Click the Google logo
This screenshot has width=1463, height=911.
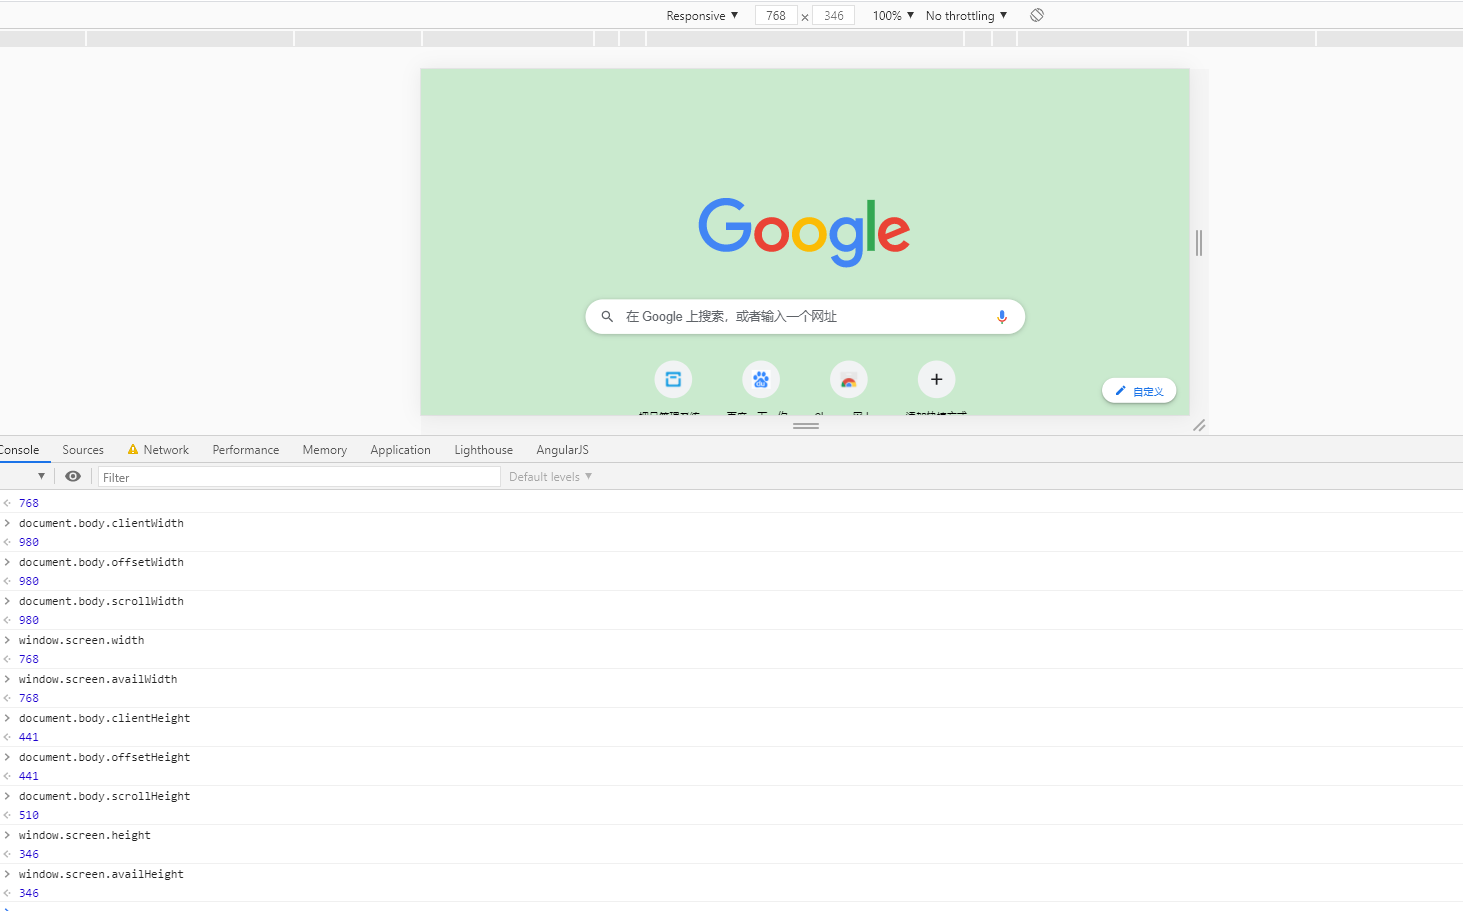click(804, 232)
